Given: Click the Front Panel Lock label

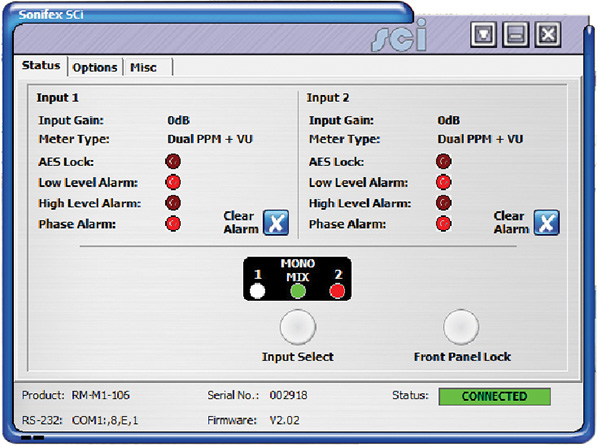Looking at the screenshot, I should [462, 357].
